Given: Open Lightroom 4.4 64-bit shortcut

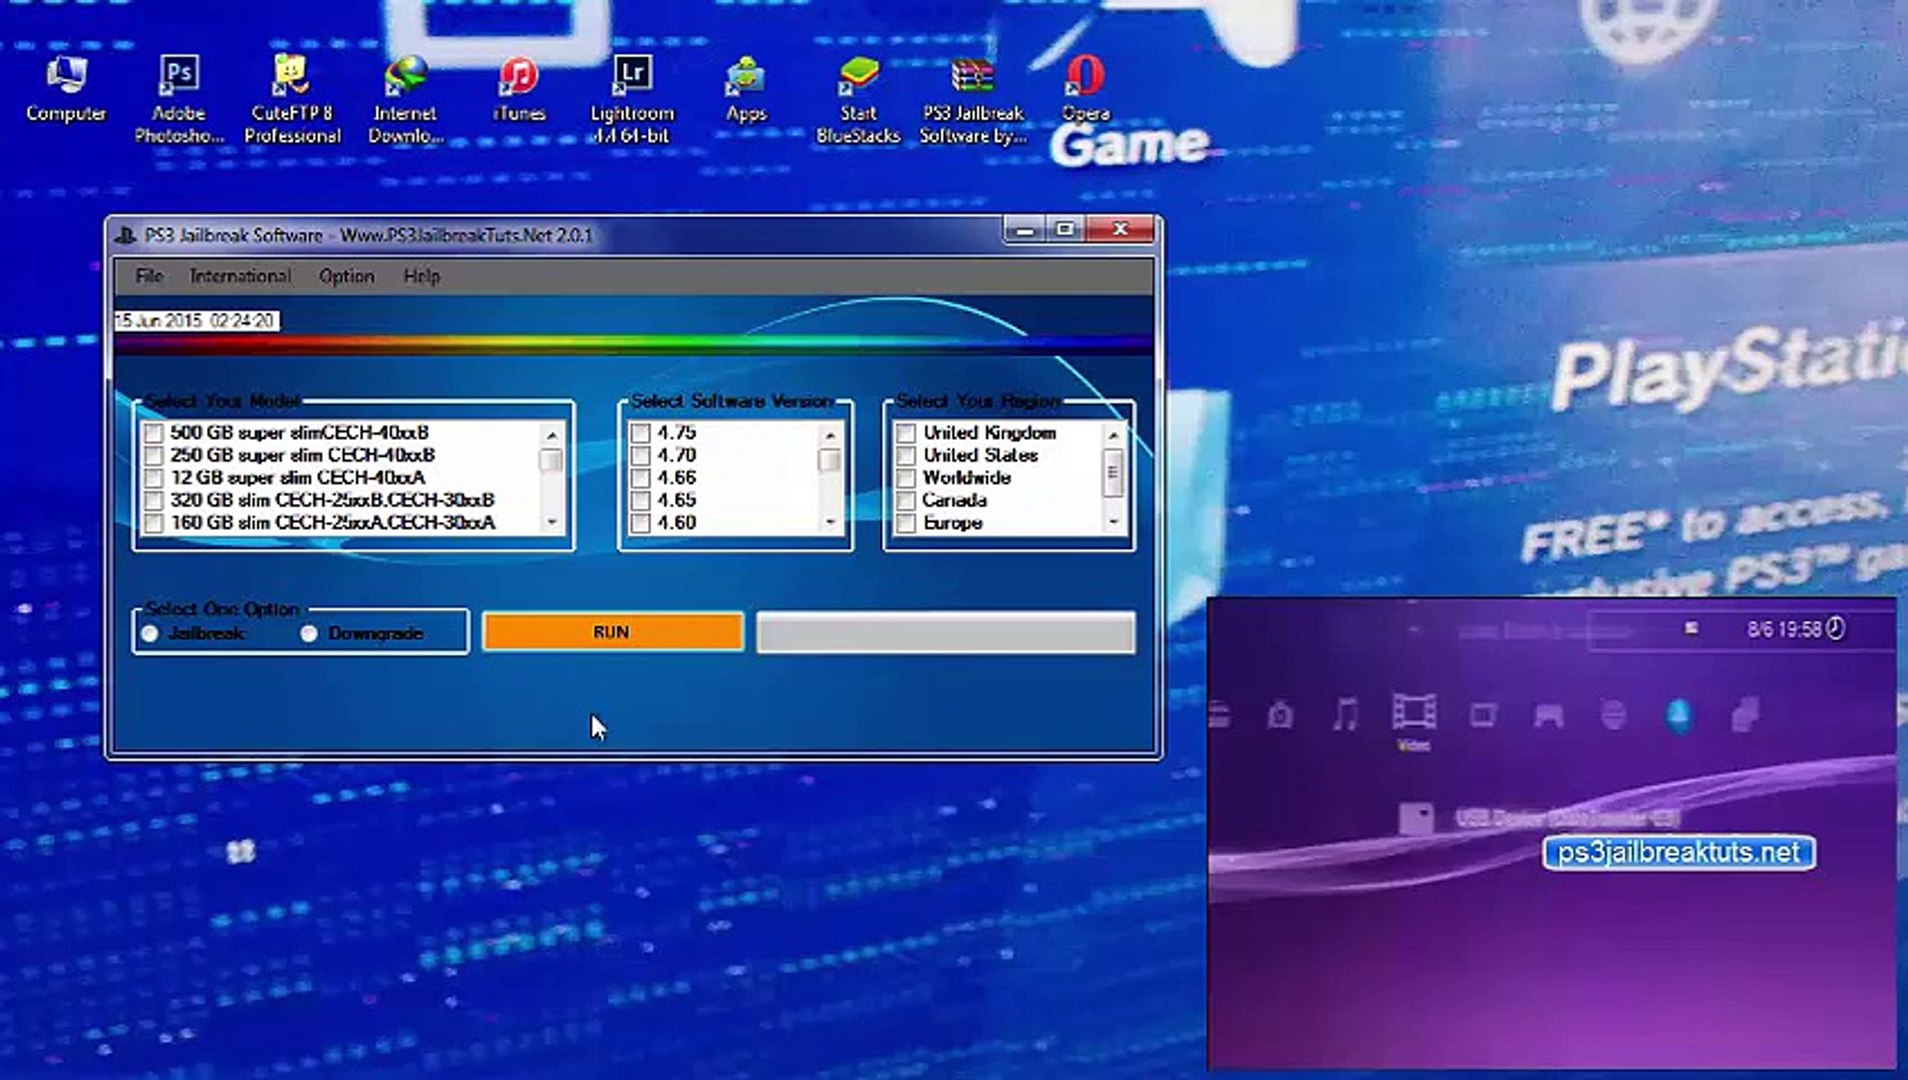Looking at the screenshot, I should tap(632, 98).
